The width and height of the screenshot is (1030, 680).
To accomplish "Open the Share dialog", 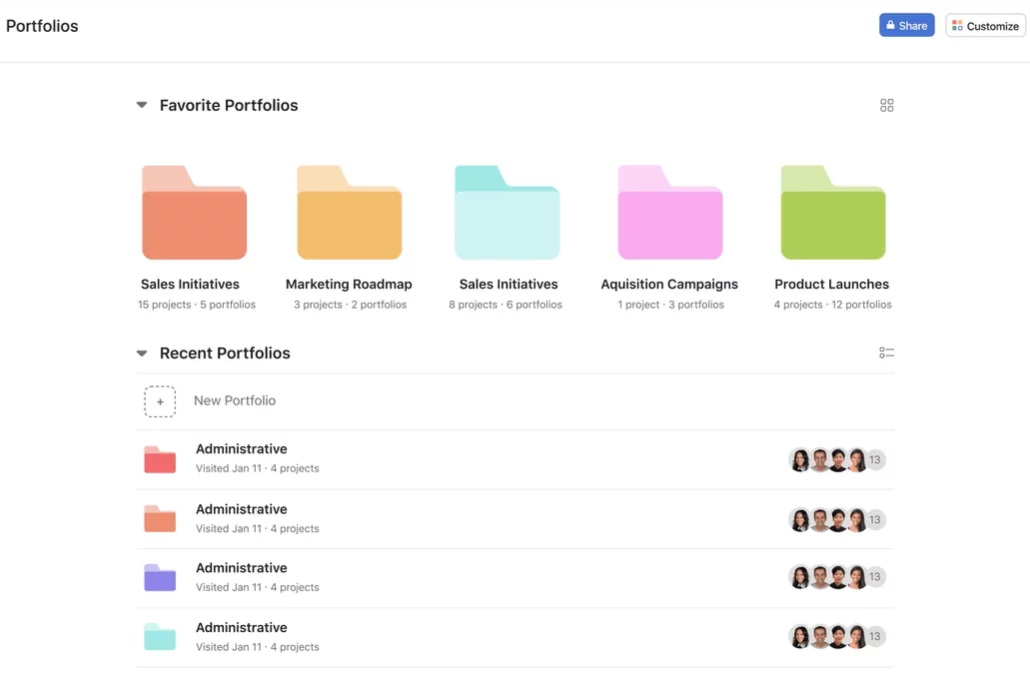I will click(x=906, y=25).
